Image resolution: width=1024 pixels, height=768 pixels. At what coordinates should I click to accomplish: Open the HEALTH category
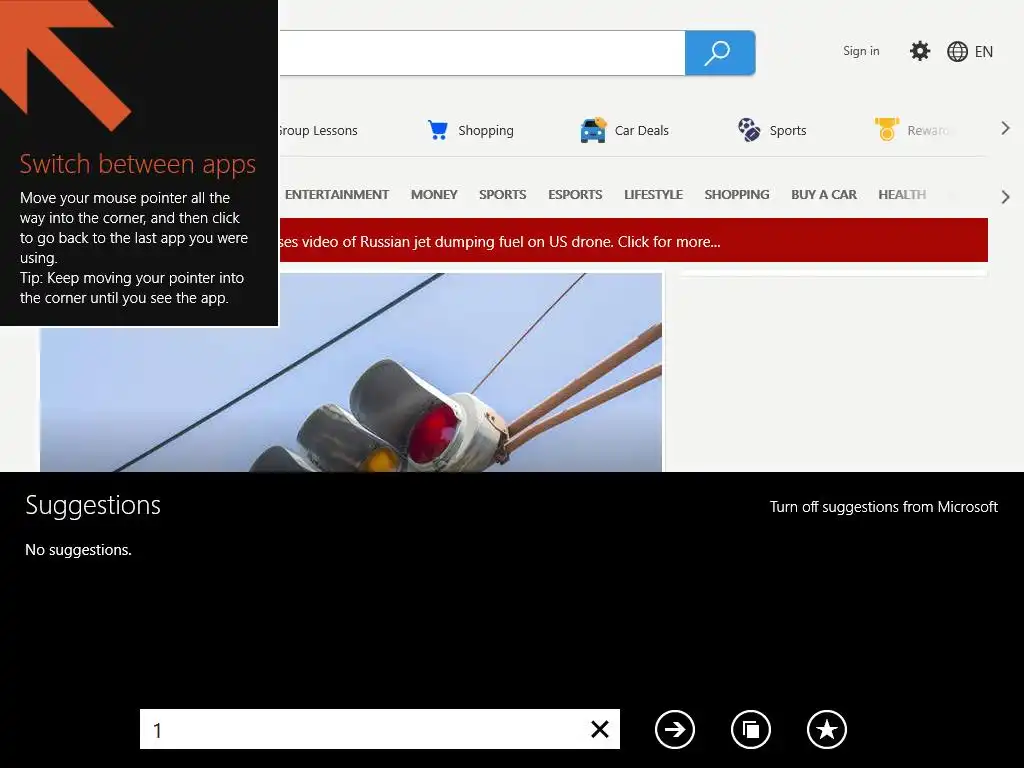pos(902,195)
